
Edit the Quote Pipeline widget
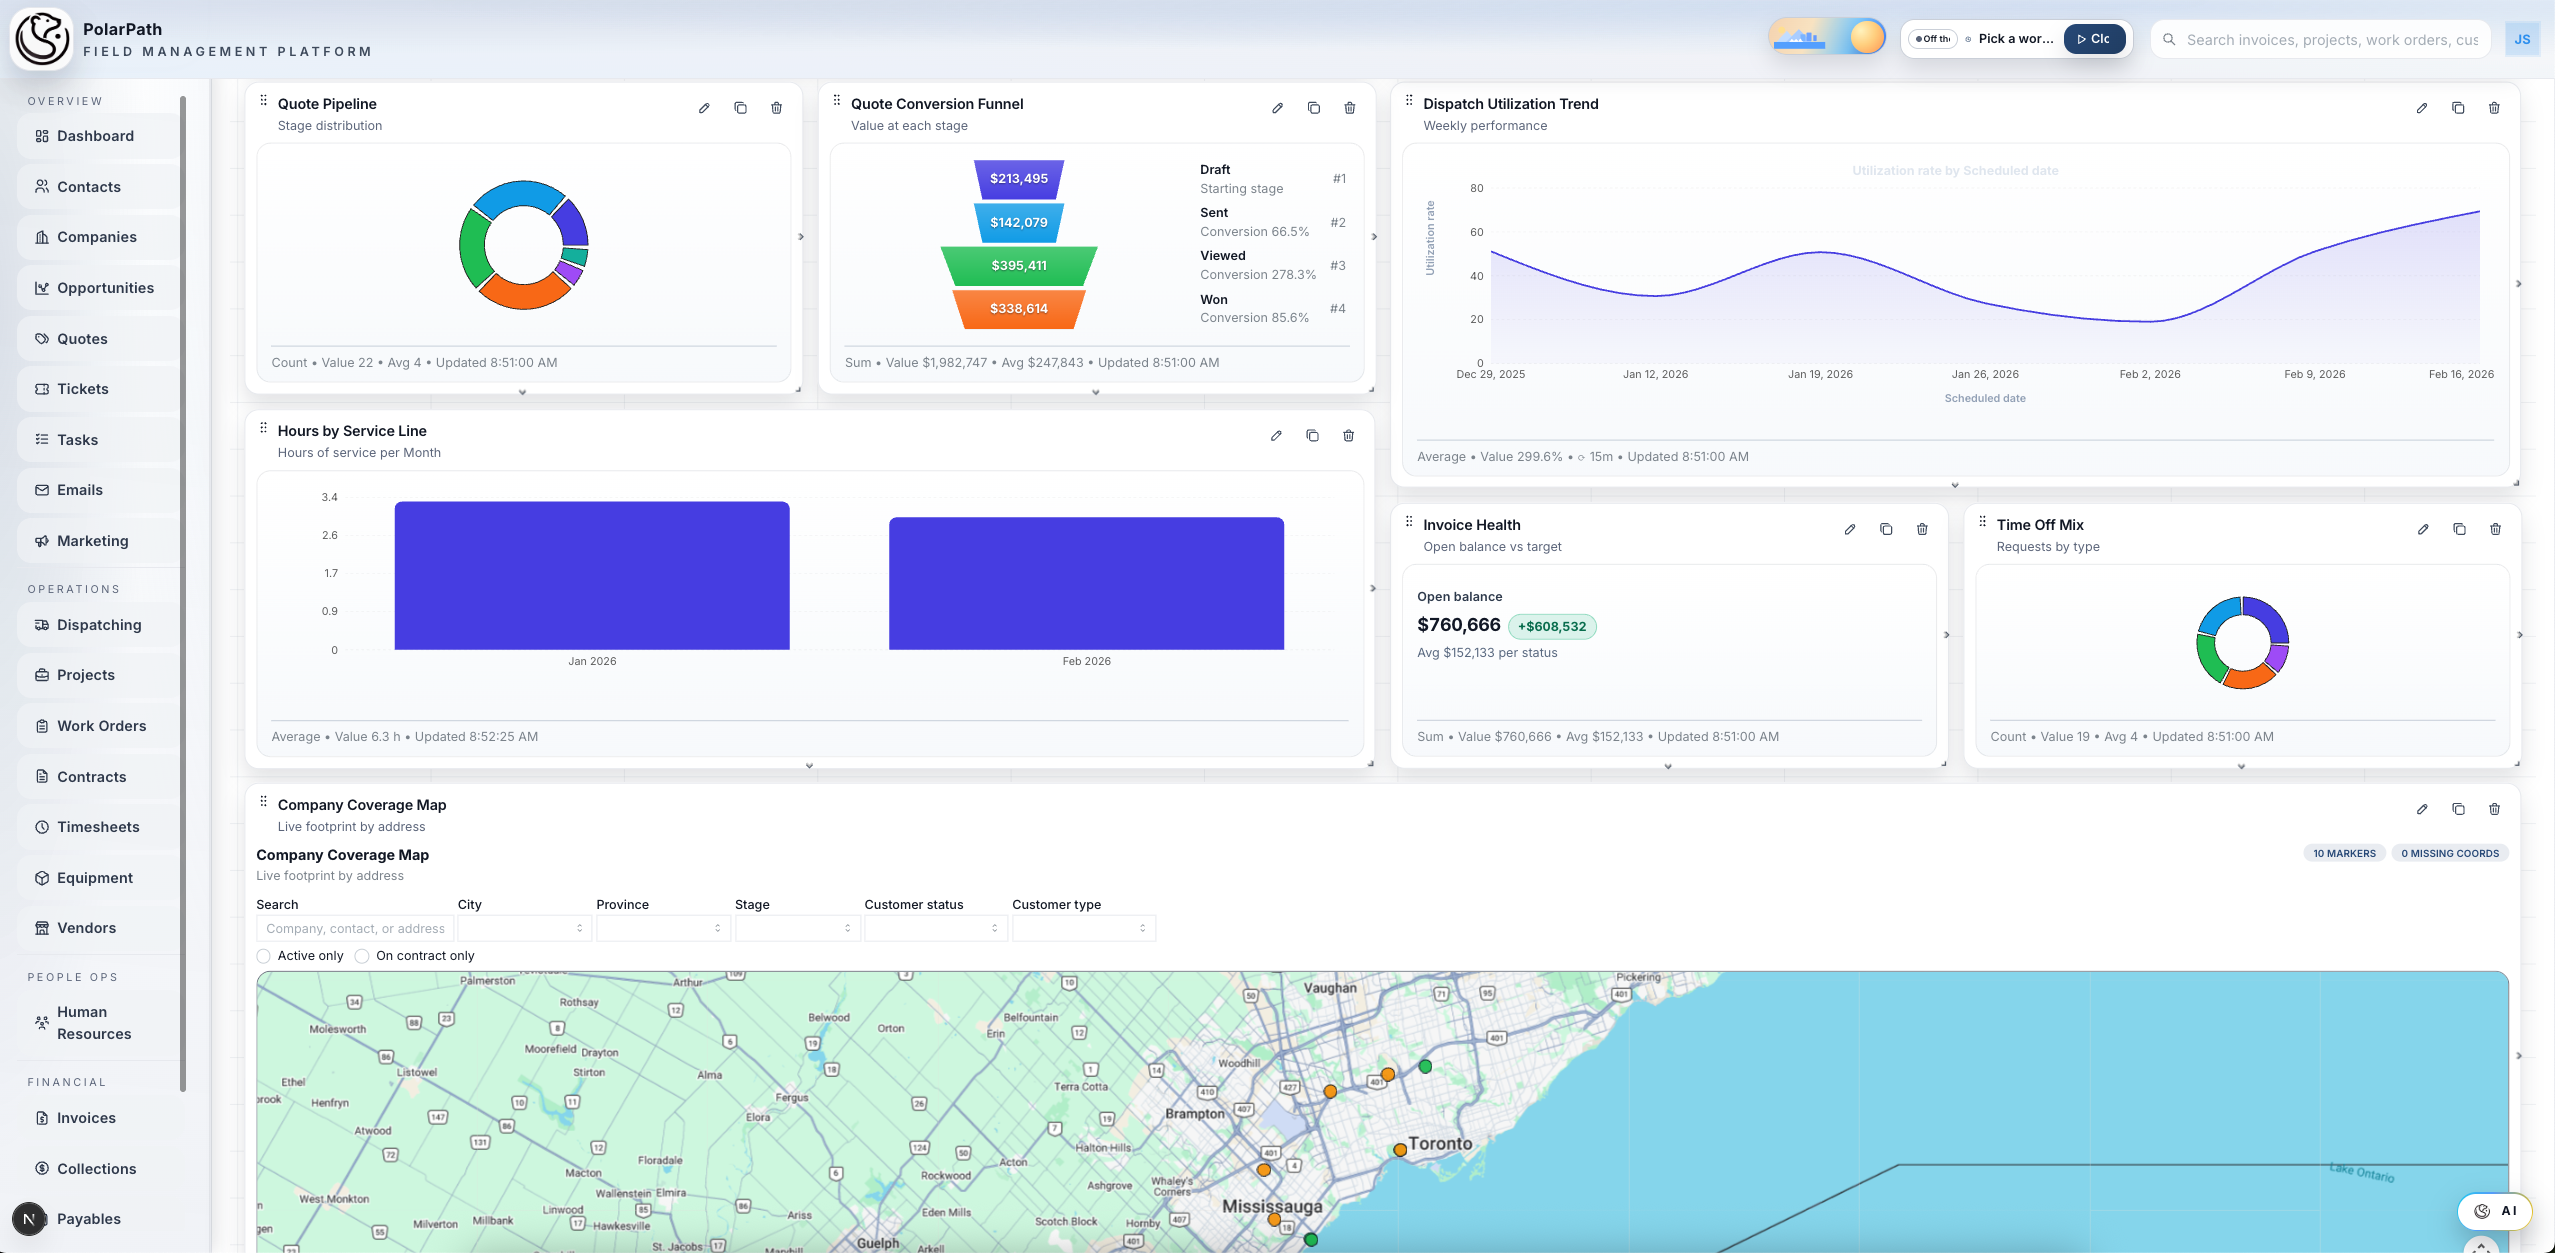coord(704,108)
